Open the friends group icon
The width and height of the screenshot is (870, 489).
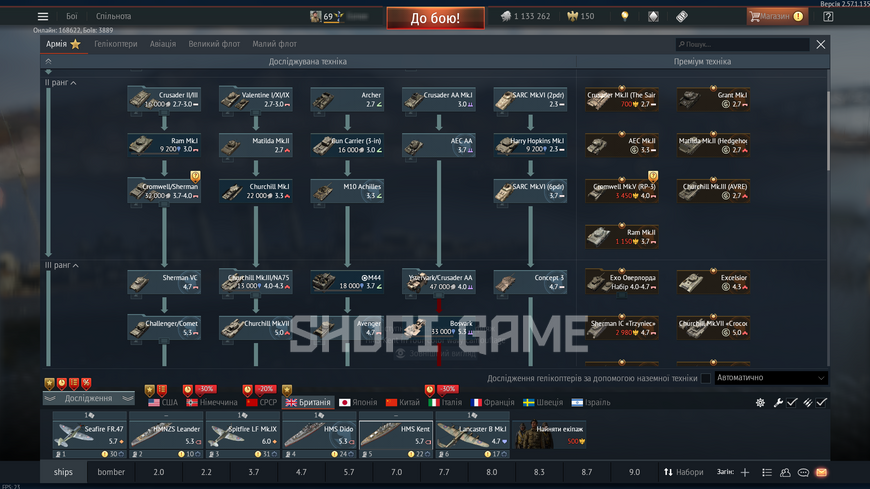[x=785, y=472]
